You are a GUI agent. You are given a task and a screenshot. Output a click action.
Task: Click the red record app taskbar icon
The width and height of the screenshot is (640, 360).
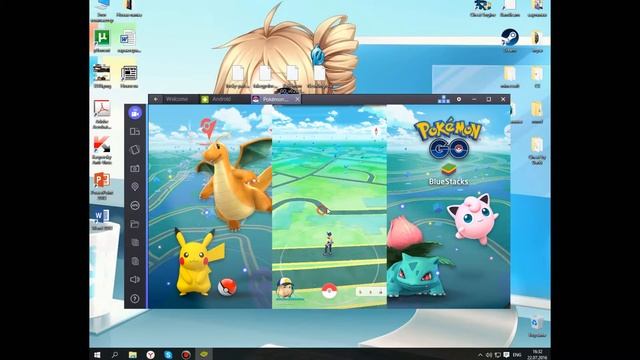pos(186,355)
